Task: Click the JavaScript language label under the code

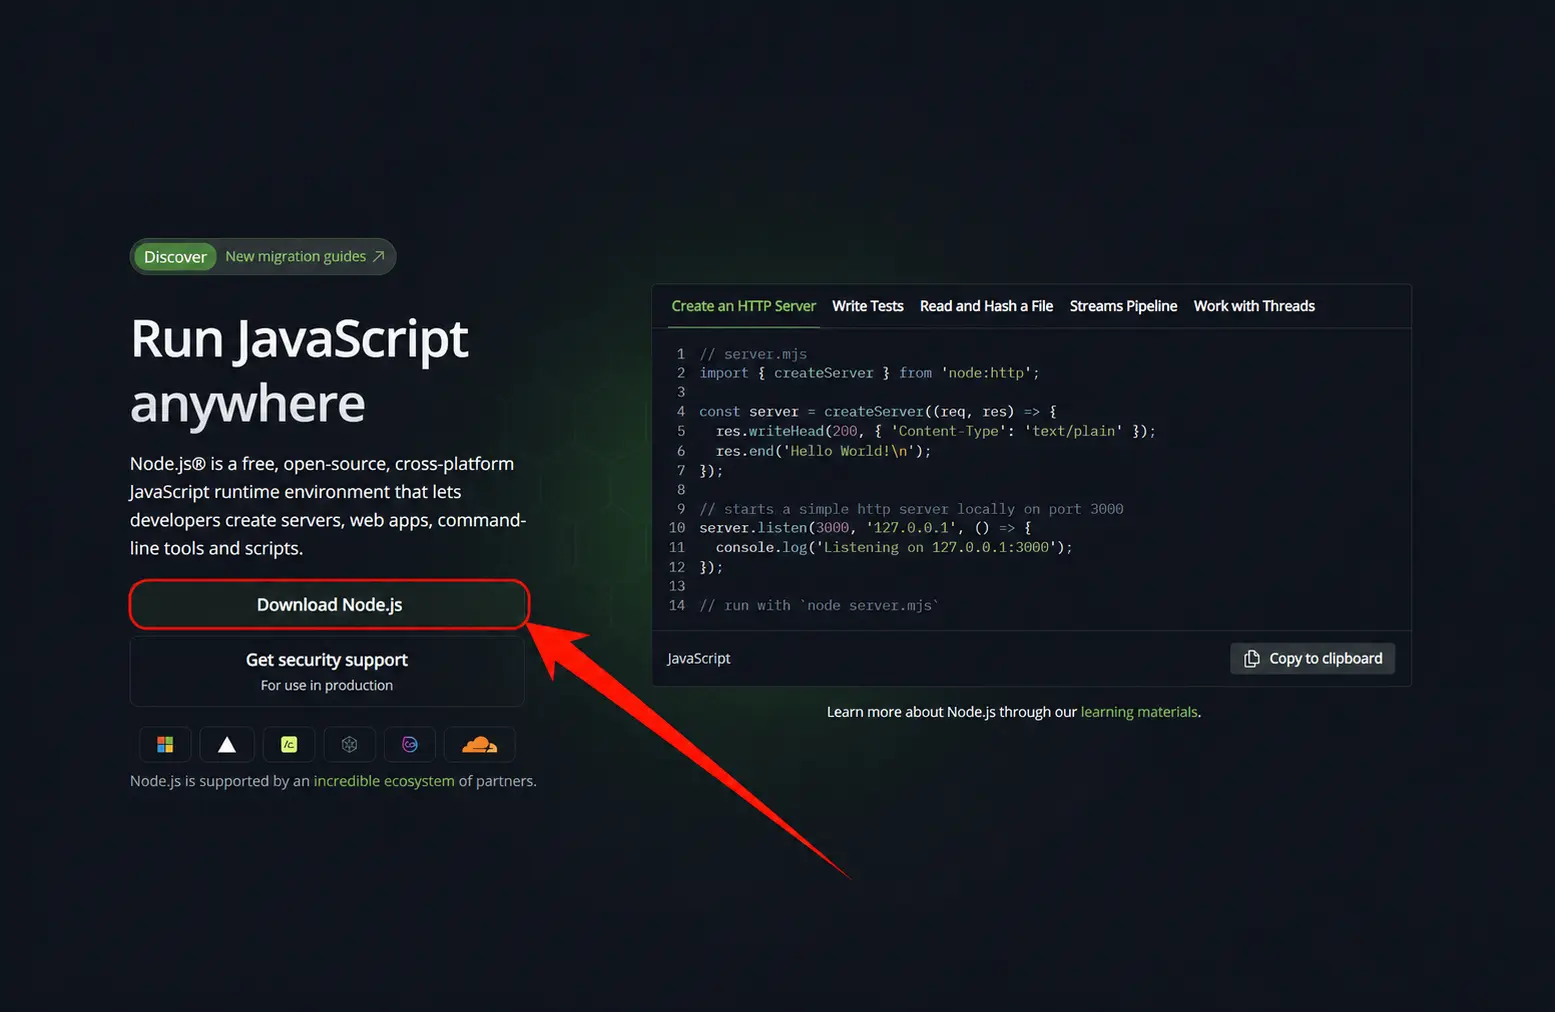Action: tap(699, 658)
